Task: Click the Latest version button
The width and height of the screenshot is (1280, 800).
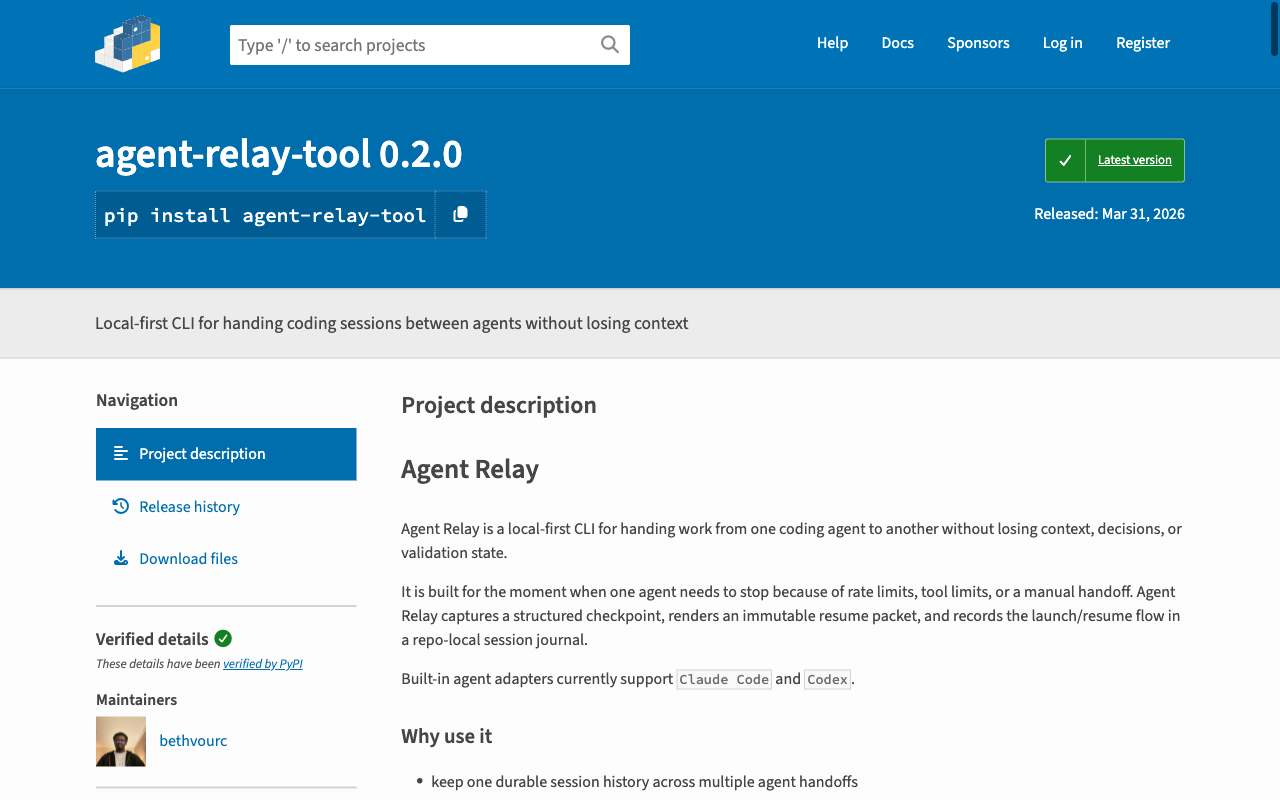Action: (x=1134, y=160)
